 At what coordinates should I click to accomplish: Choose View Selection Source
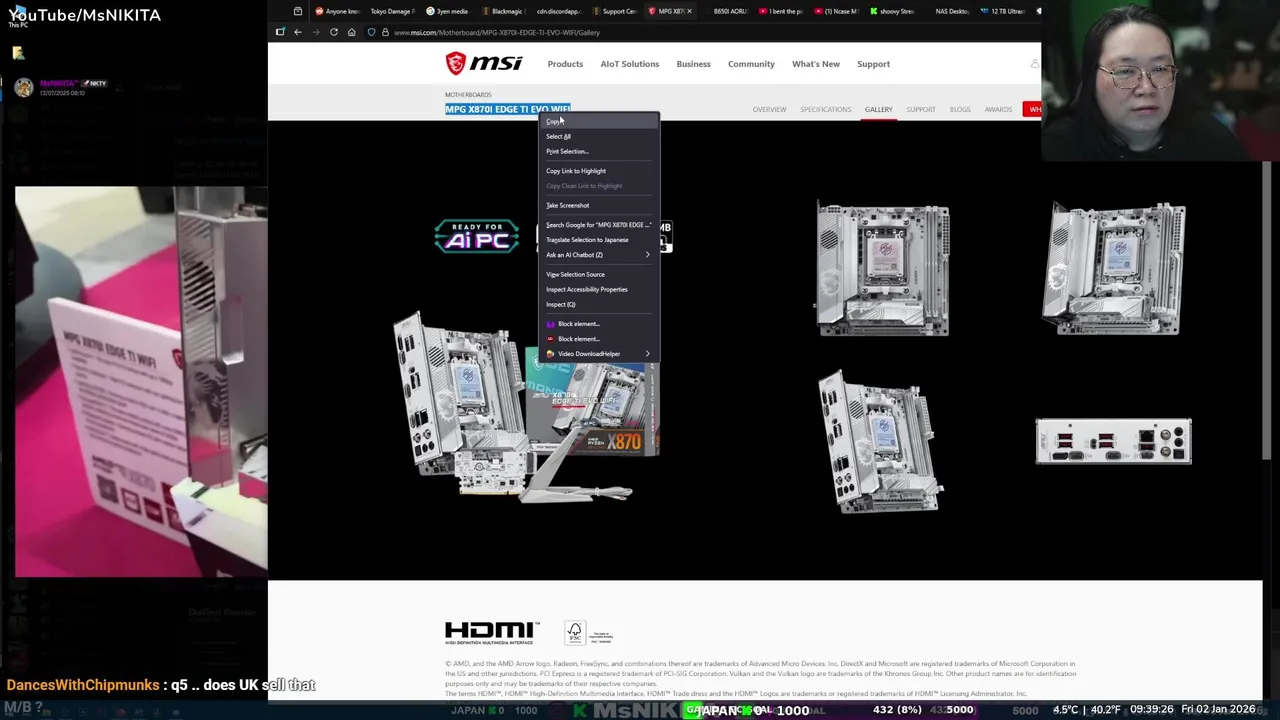pyautogui.click(x=599, y=274)
